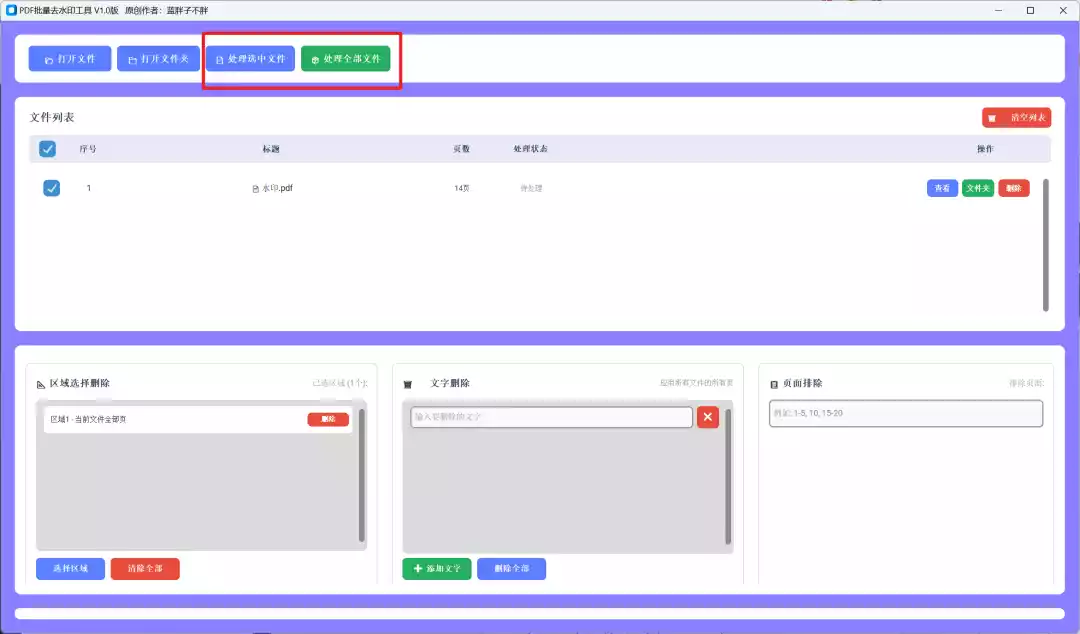Click 查看 button for 水印.pdf
Screen dimensions: 1080x634
[x=942, y=188]
